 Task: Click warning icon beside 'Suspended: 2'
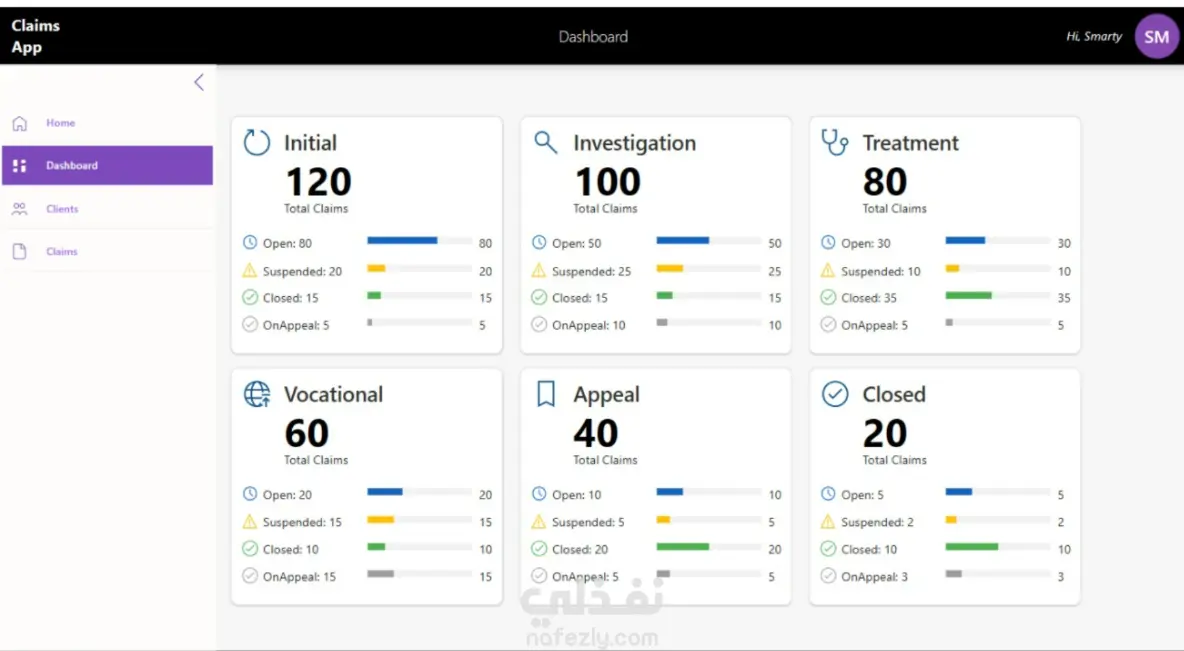pos(828,521)
